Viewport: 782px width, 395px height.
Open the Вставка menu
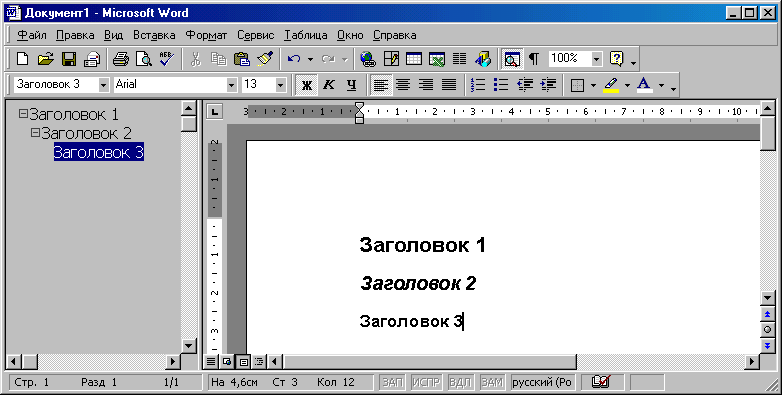[x=154, y=35]
